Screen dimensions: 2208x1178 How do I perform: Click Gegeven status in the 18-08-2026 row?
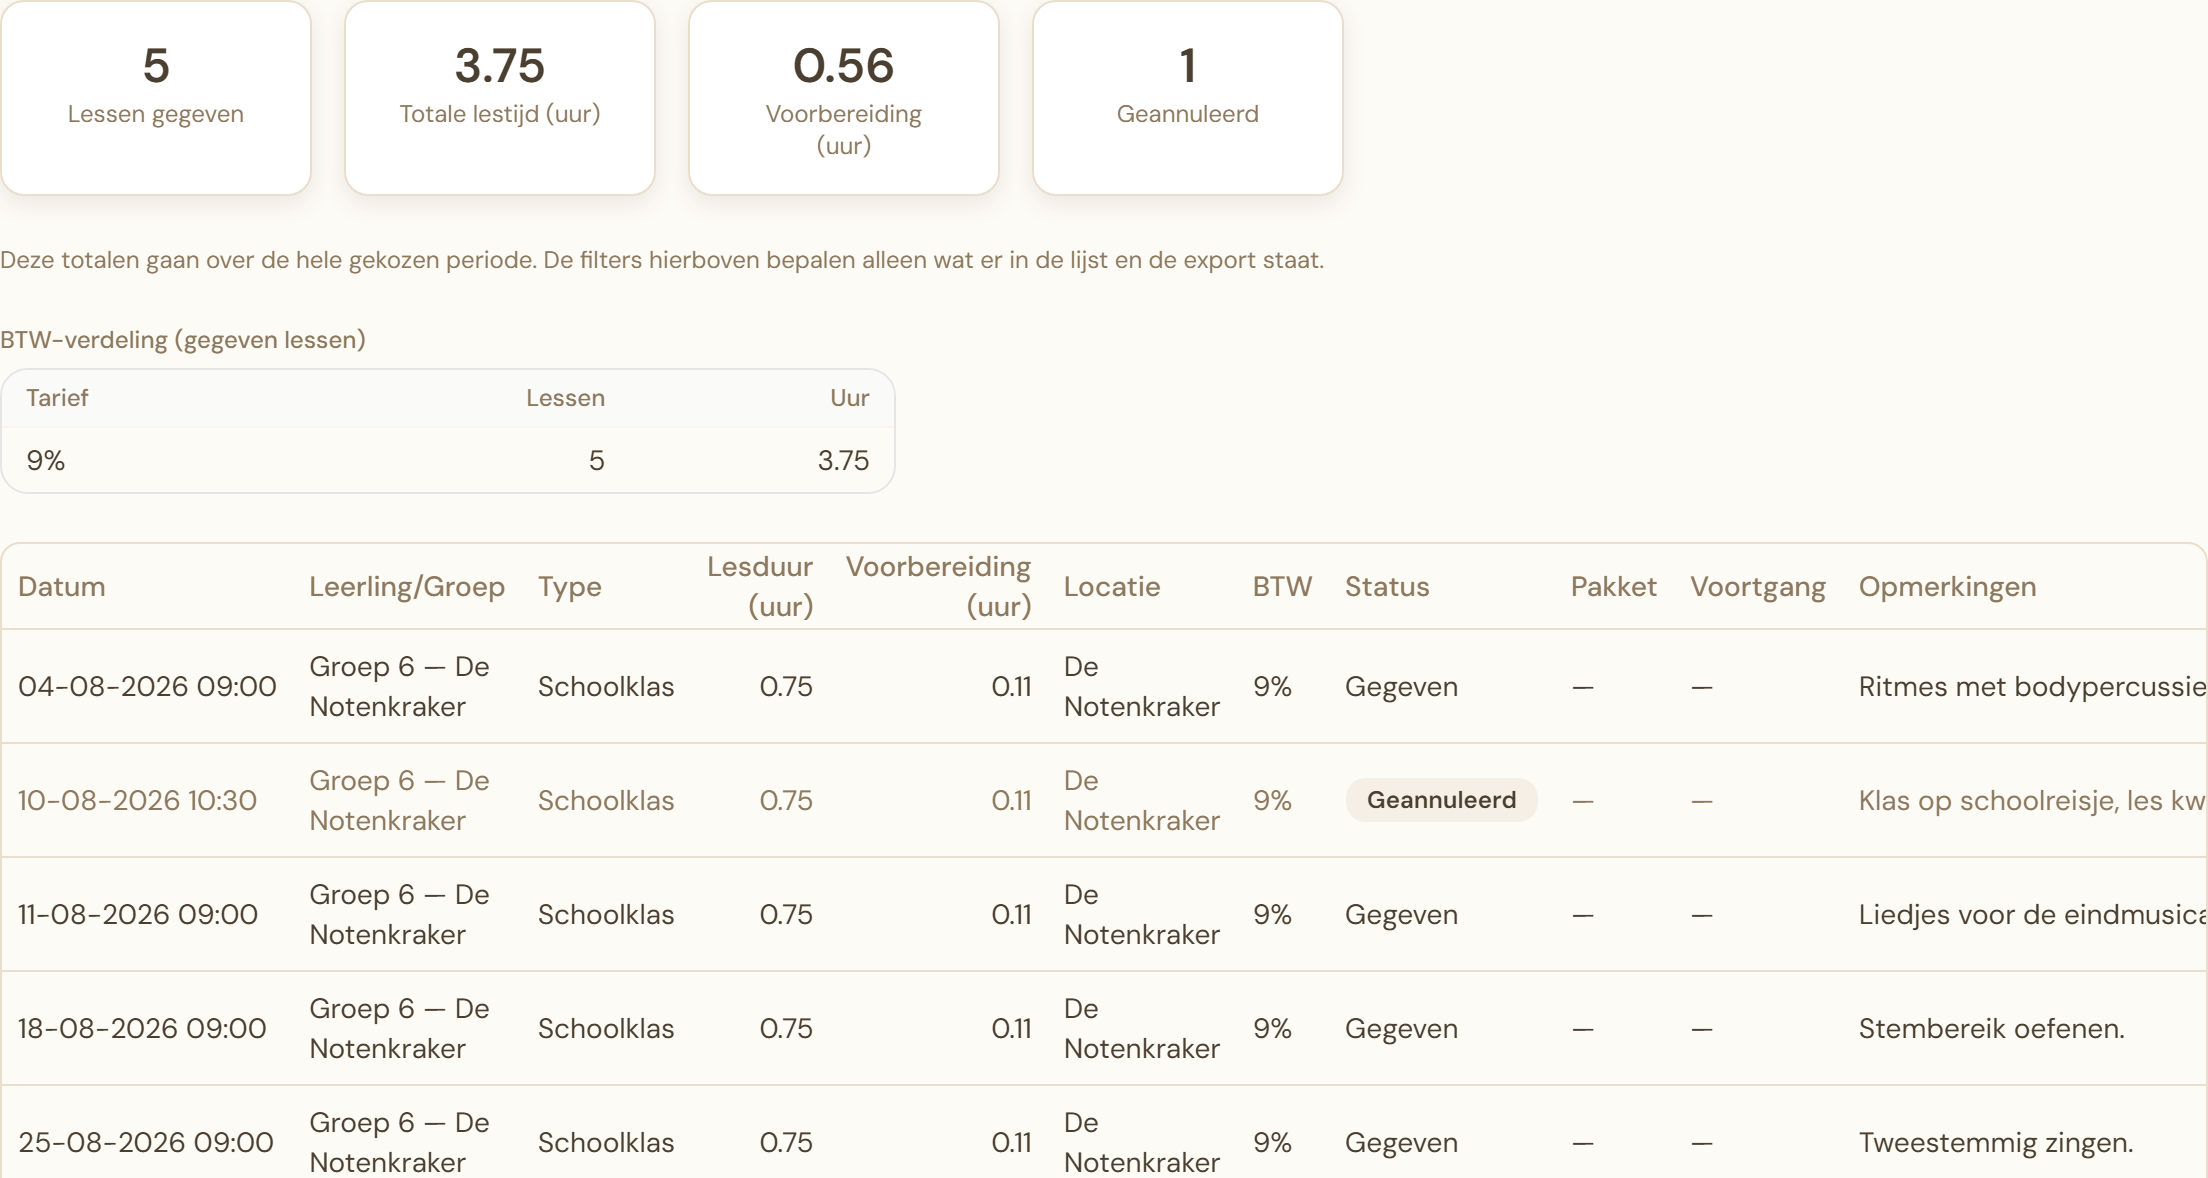(1401, 1029)
